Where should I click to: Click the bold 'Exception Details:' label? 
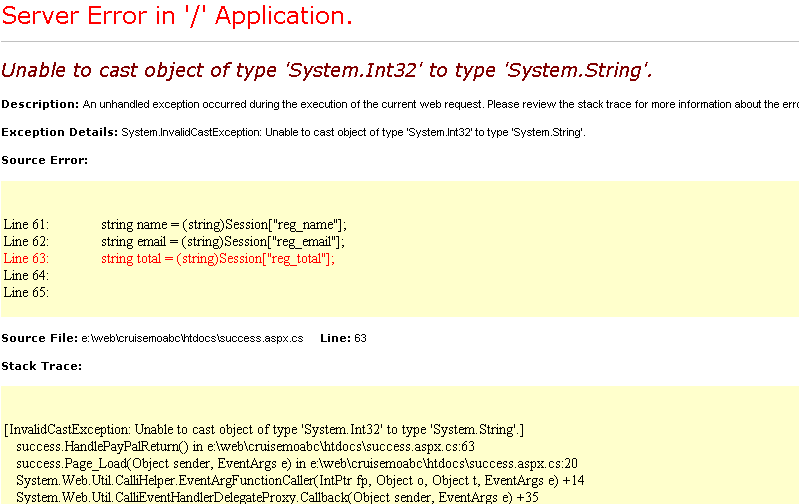[x=59, y=132]
